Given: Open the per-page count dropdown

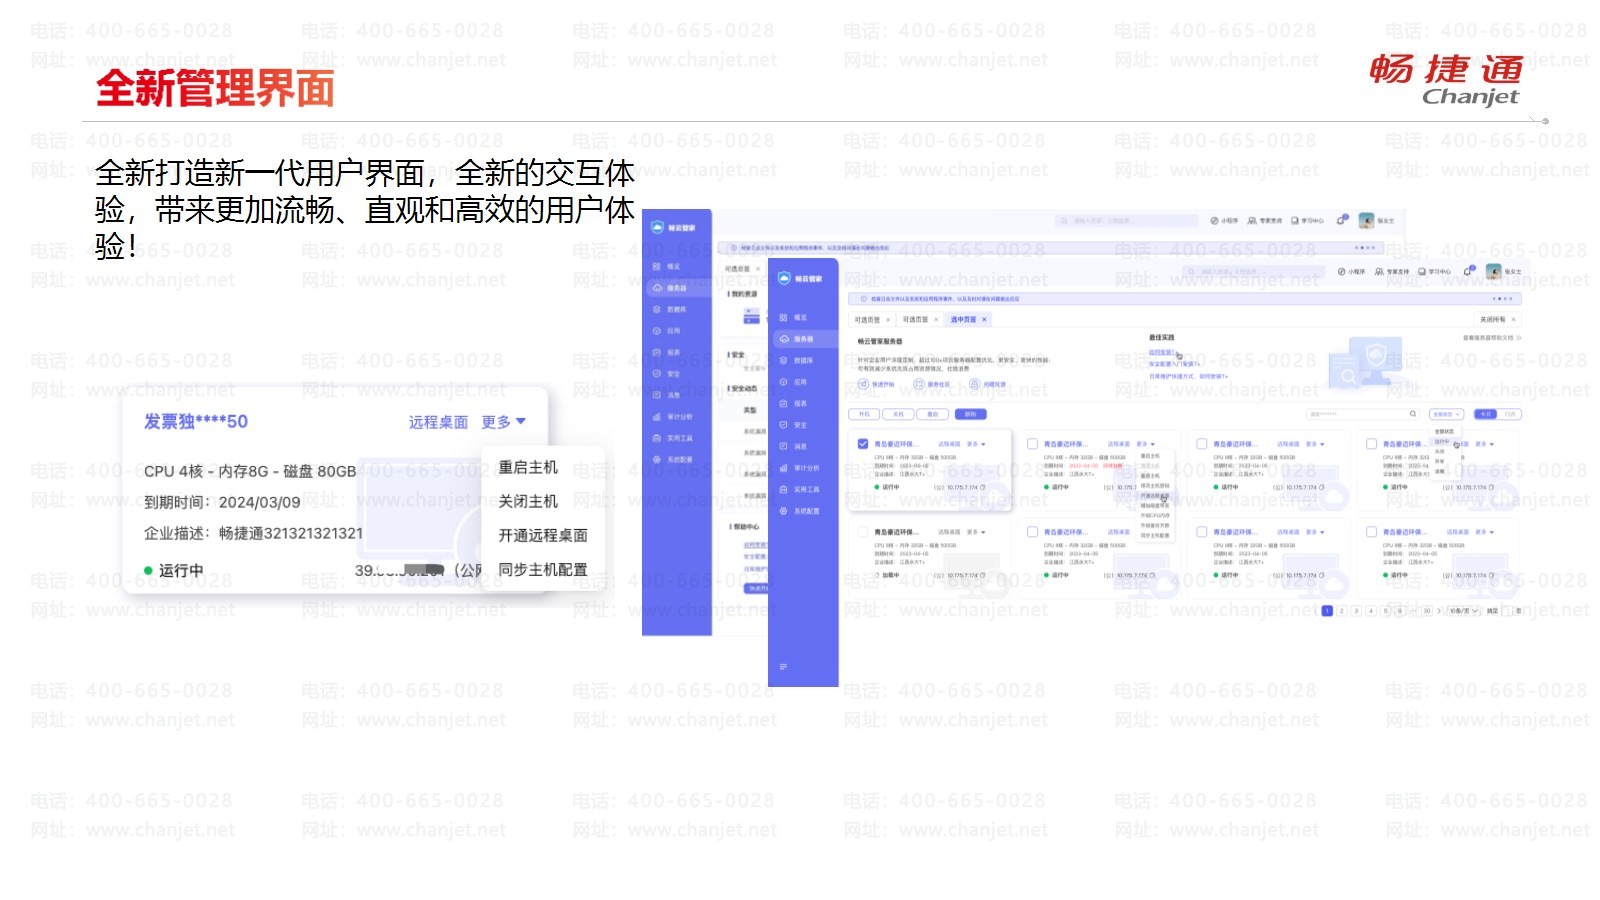Looking at the screenshot, I should [1463, 611].
